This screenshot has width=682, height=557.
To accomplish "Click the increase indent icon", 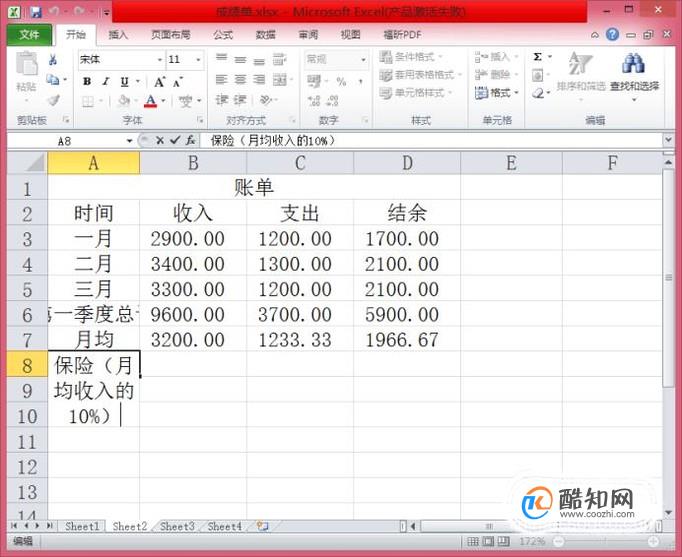I will (241, 100).
